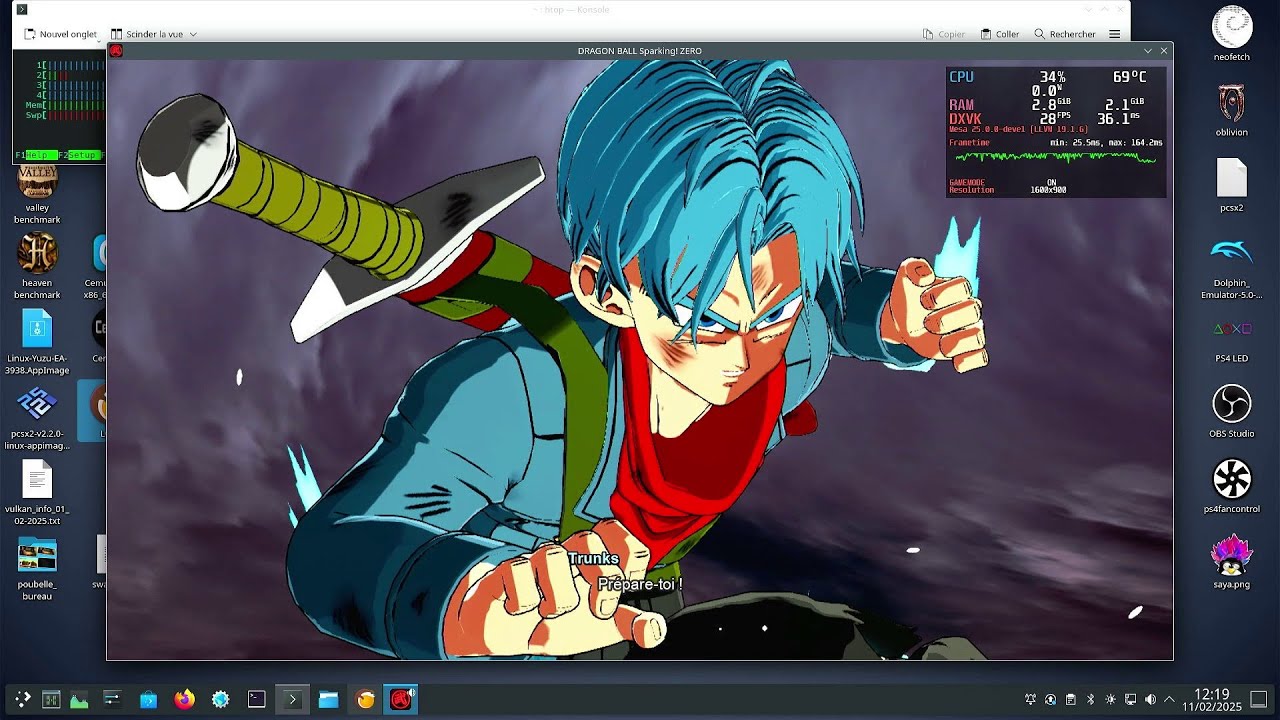
Task: Click Coller in Konsole toolbar
Action: tap(999, 34)
